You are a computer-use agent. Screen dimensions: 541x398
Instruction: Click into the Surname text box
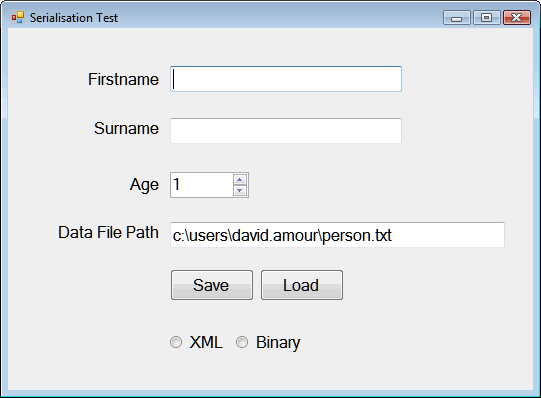[286, 131]
